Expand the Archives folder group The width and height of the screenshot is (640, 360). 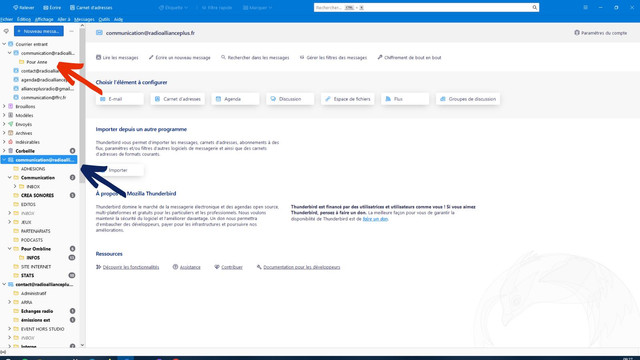4,133
